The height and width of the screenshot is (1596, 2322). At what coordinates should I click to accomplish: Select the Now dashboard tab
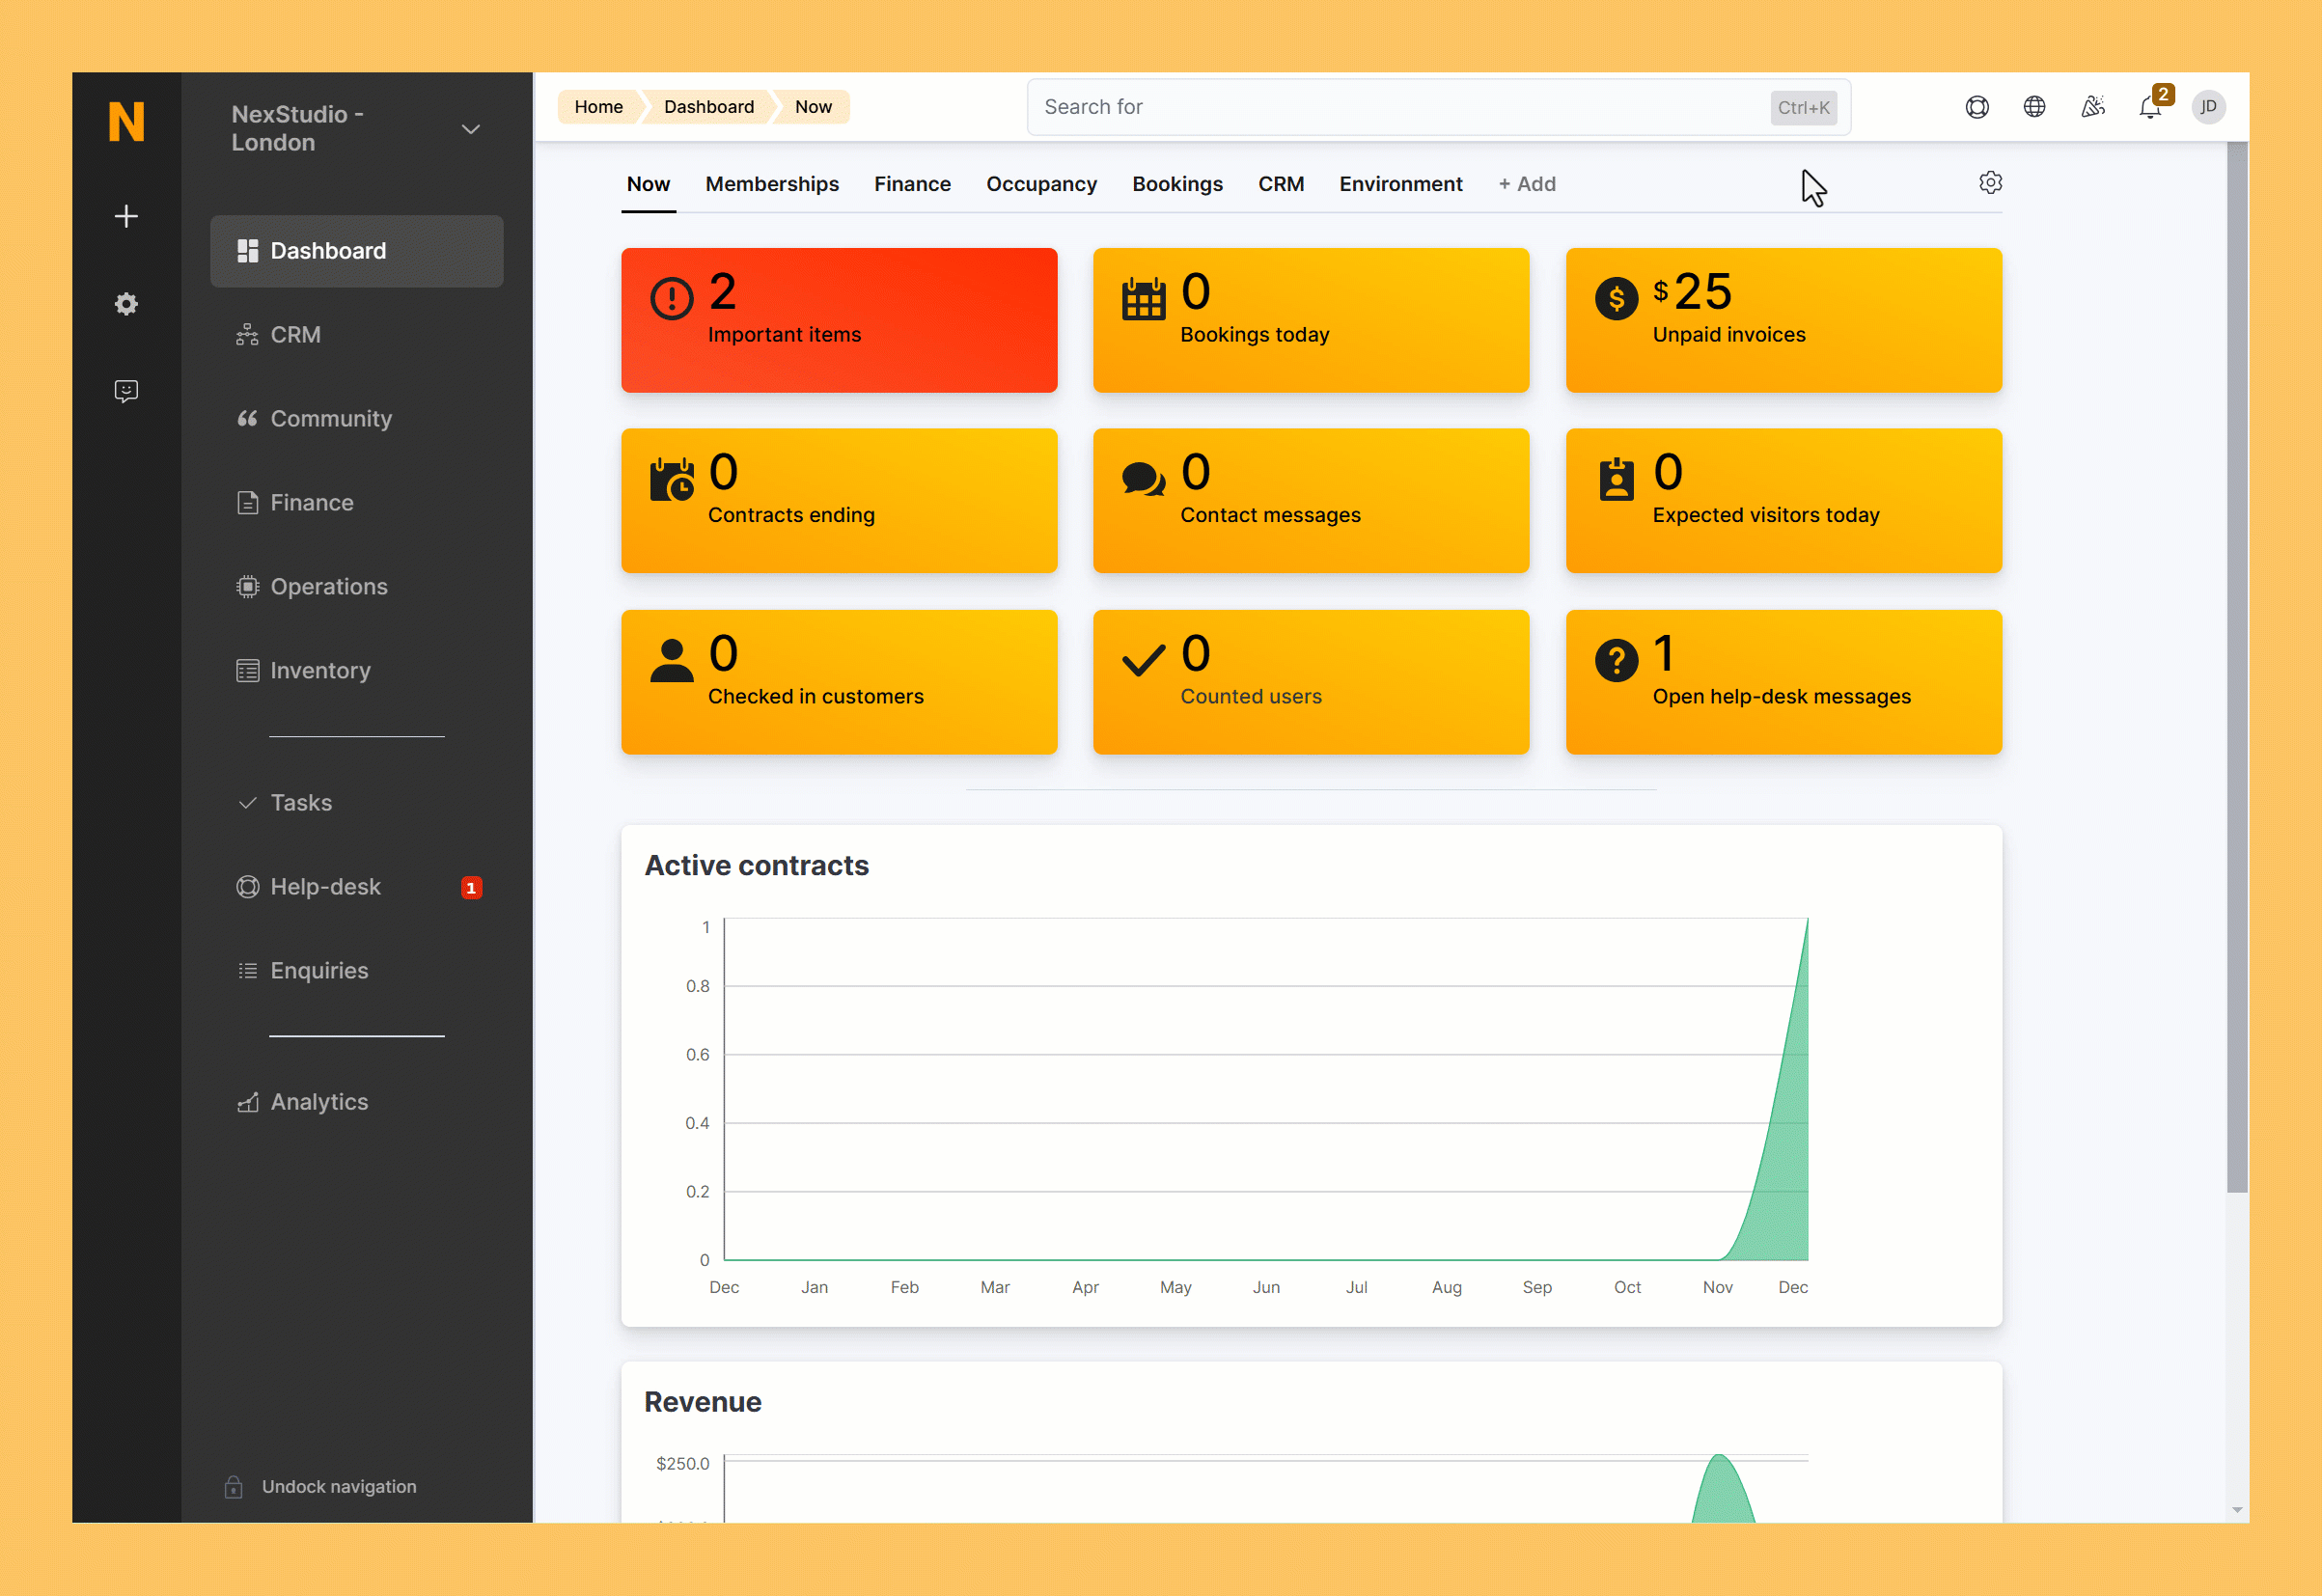[648, 184]
